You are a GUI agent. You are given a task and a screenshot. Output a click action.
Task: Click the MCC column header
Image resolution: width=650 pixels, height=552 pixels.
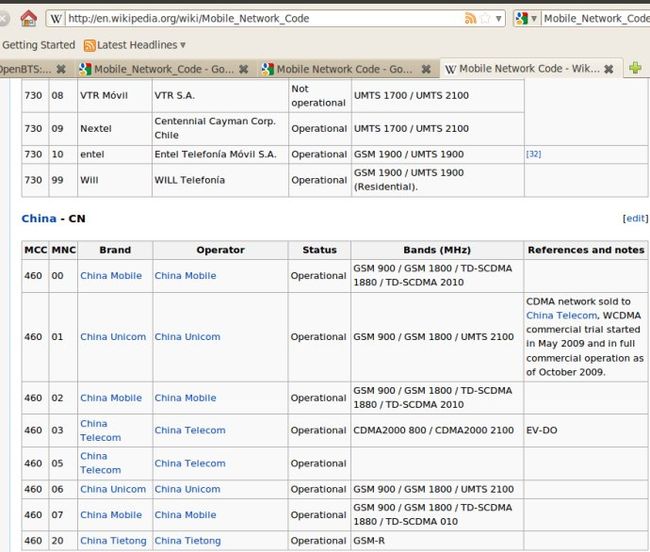(x=36, y=250)
